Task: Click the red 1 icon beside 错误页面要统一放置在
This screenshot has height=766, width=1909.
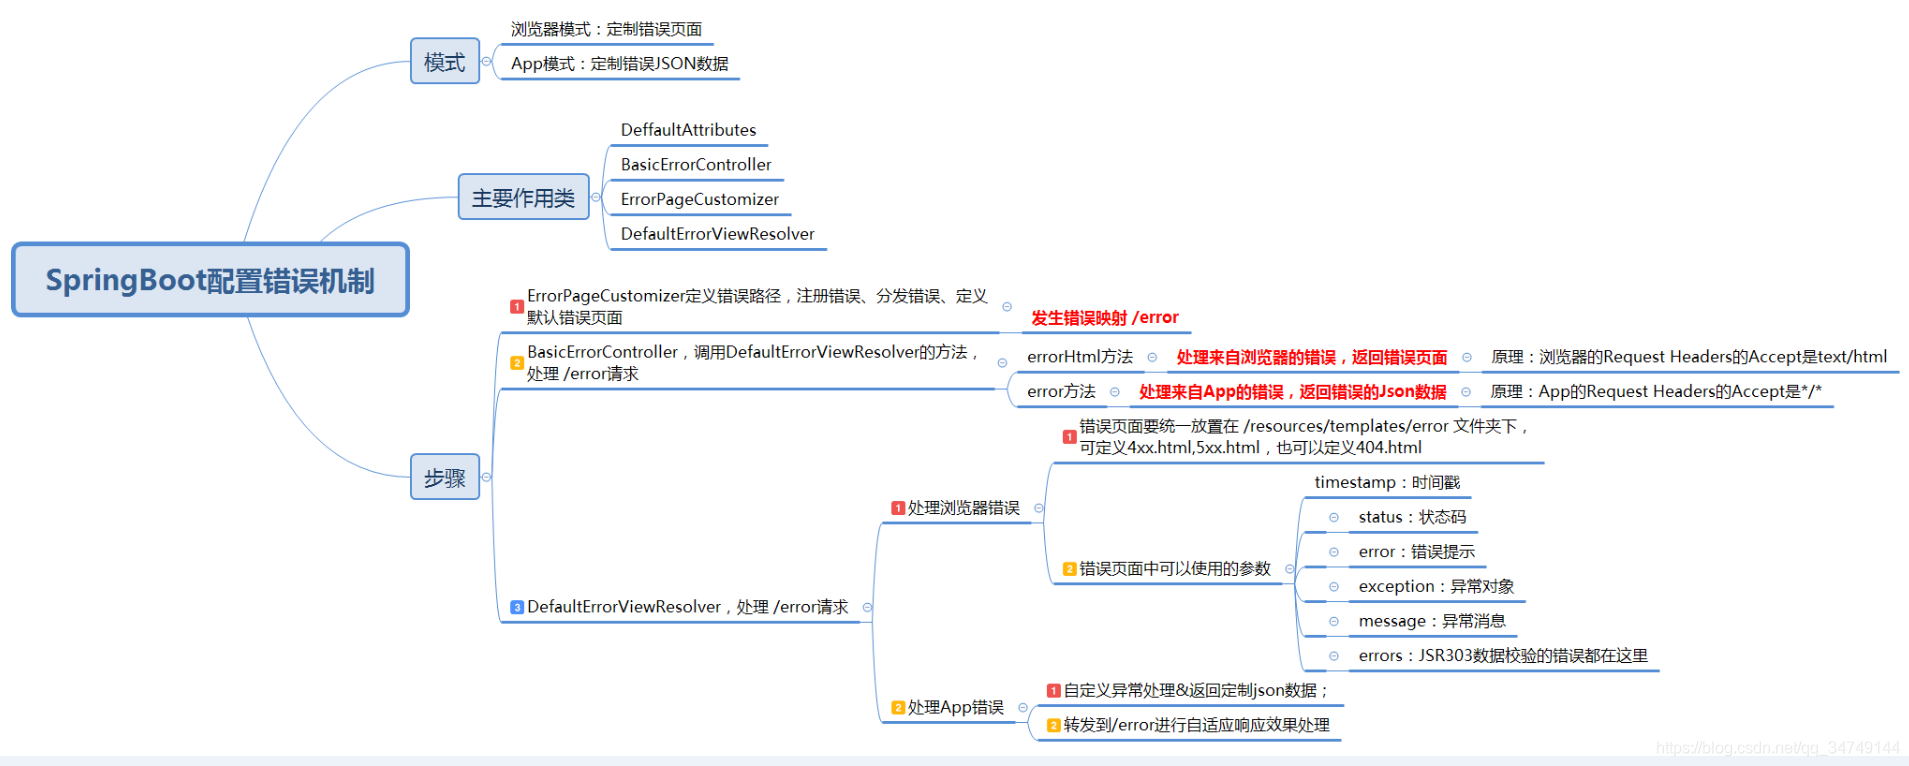Action: click(1069, 437)
